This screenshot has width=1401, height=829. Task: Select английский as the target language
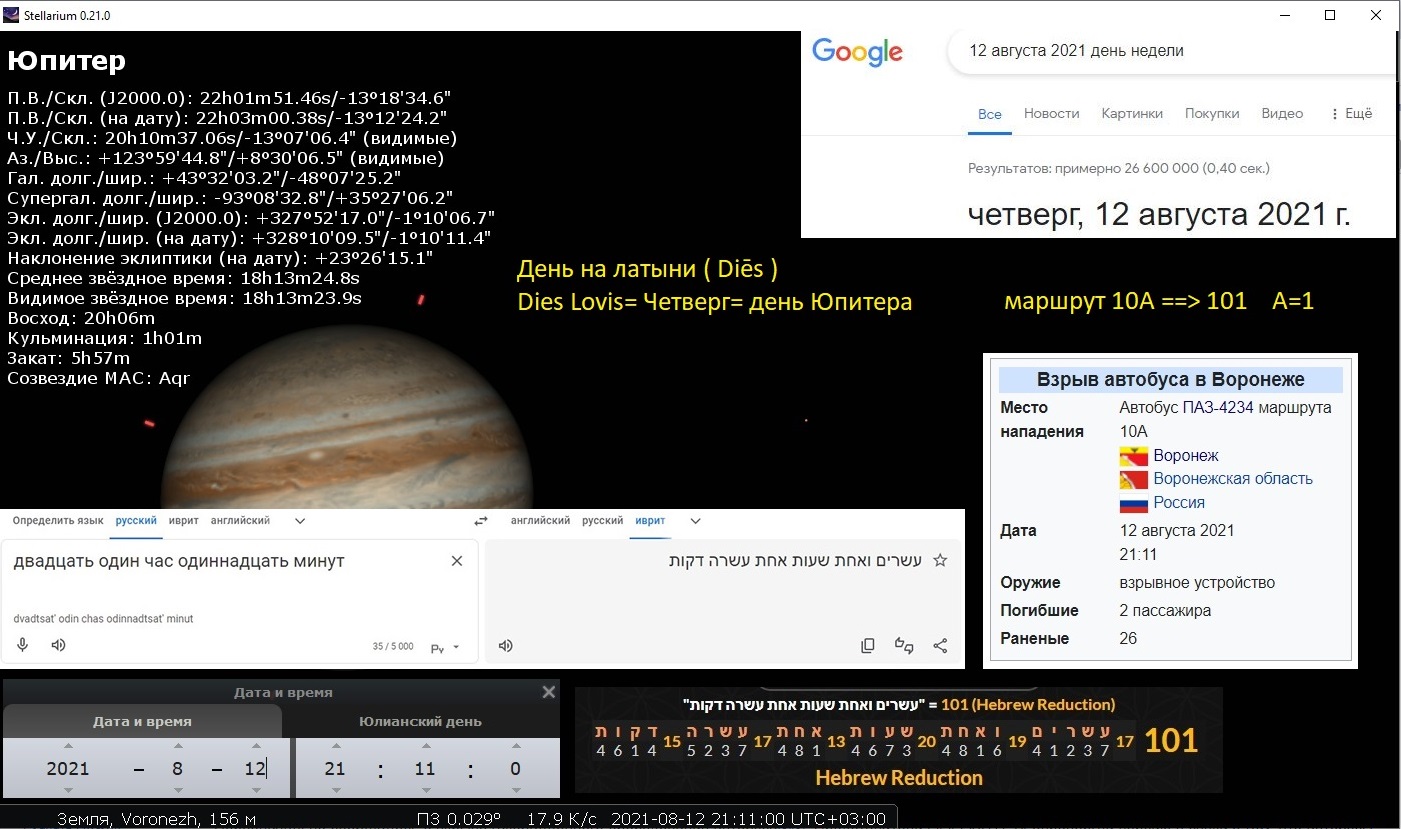540,521
